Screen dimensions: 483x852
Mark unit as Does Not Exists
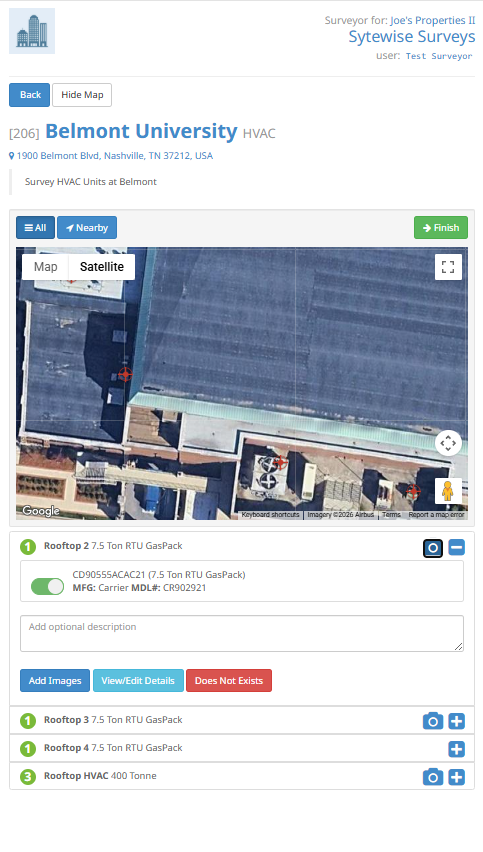[x=229, y=680]
